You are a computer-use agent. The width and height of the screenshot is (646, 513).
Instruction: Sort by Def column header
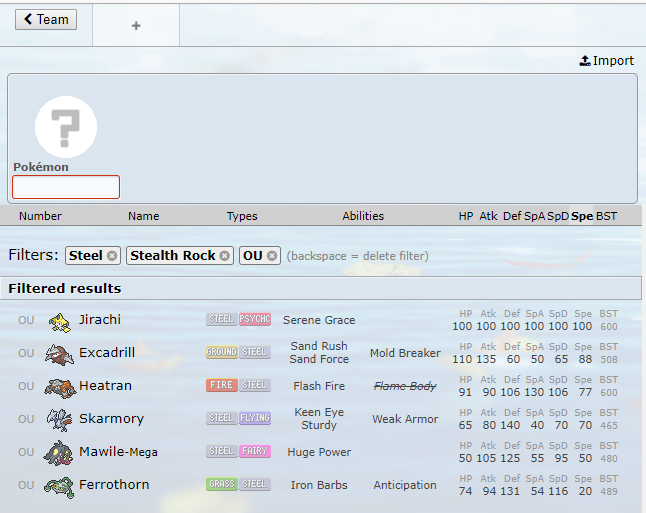click(512, 216)
